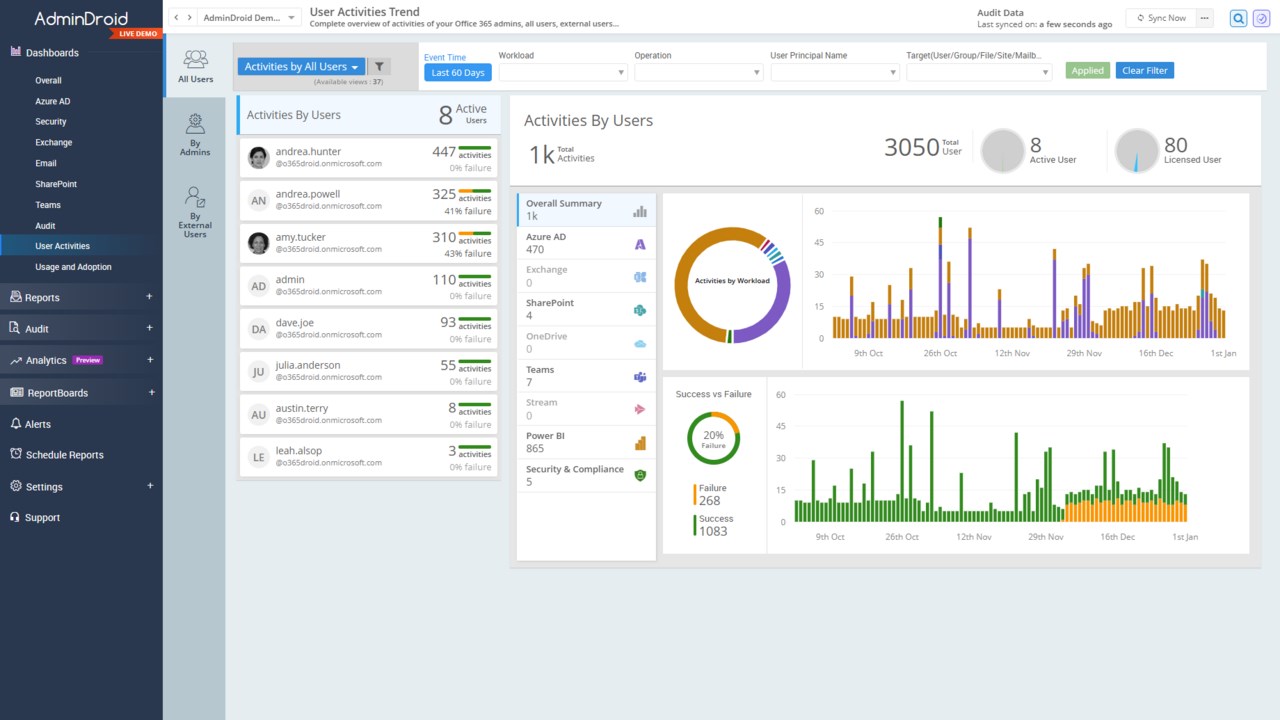Click the Stream workload icon
The width and height of the screenshot is (1280, 720).
pos(640,409)
